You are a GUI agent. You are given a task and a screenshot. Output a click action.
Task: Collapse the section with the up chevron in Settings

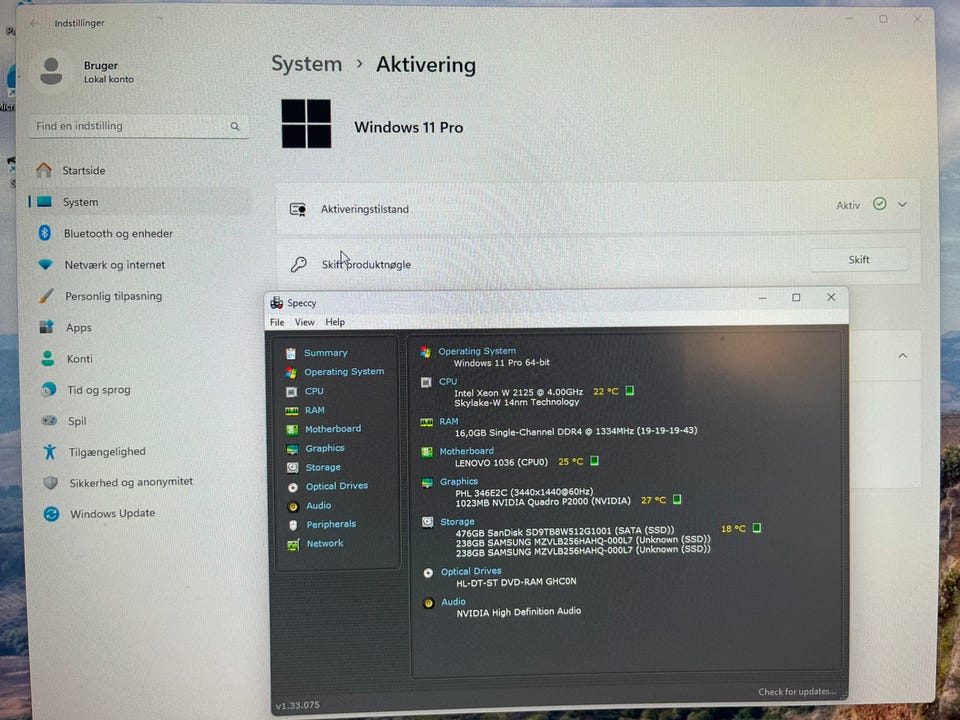[902, 355]
